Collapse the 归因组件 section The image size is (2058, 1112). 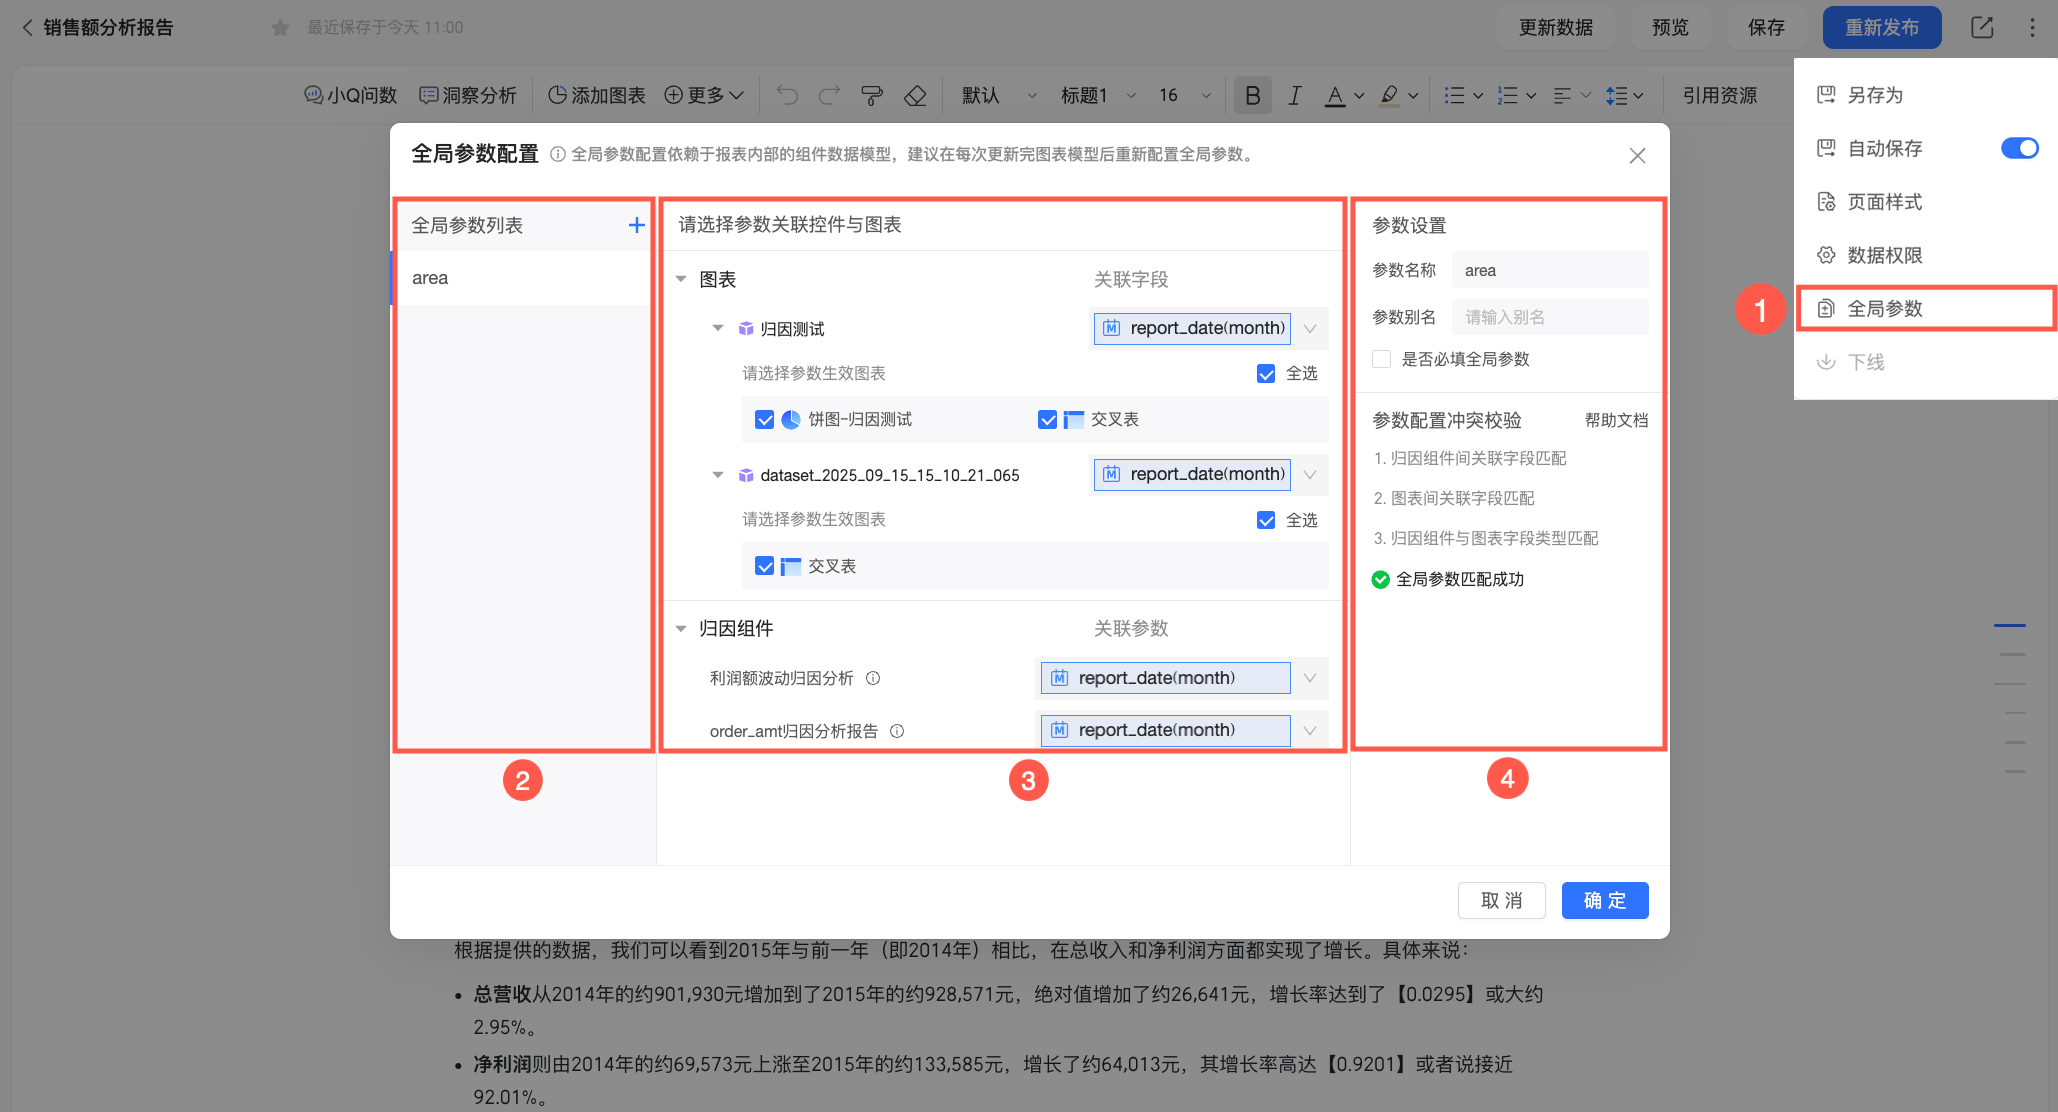click(681, 629)
